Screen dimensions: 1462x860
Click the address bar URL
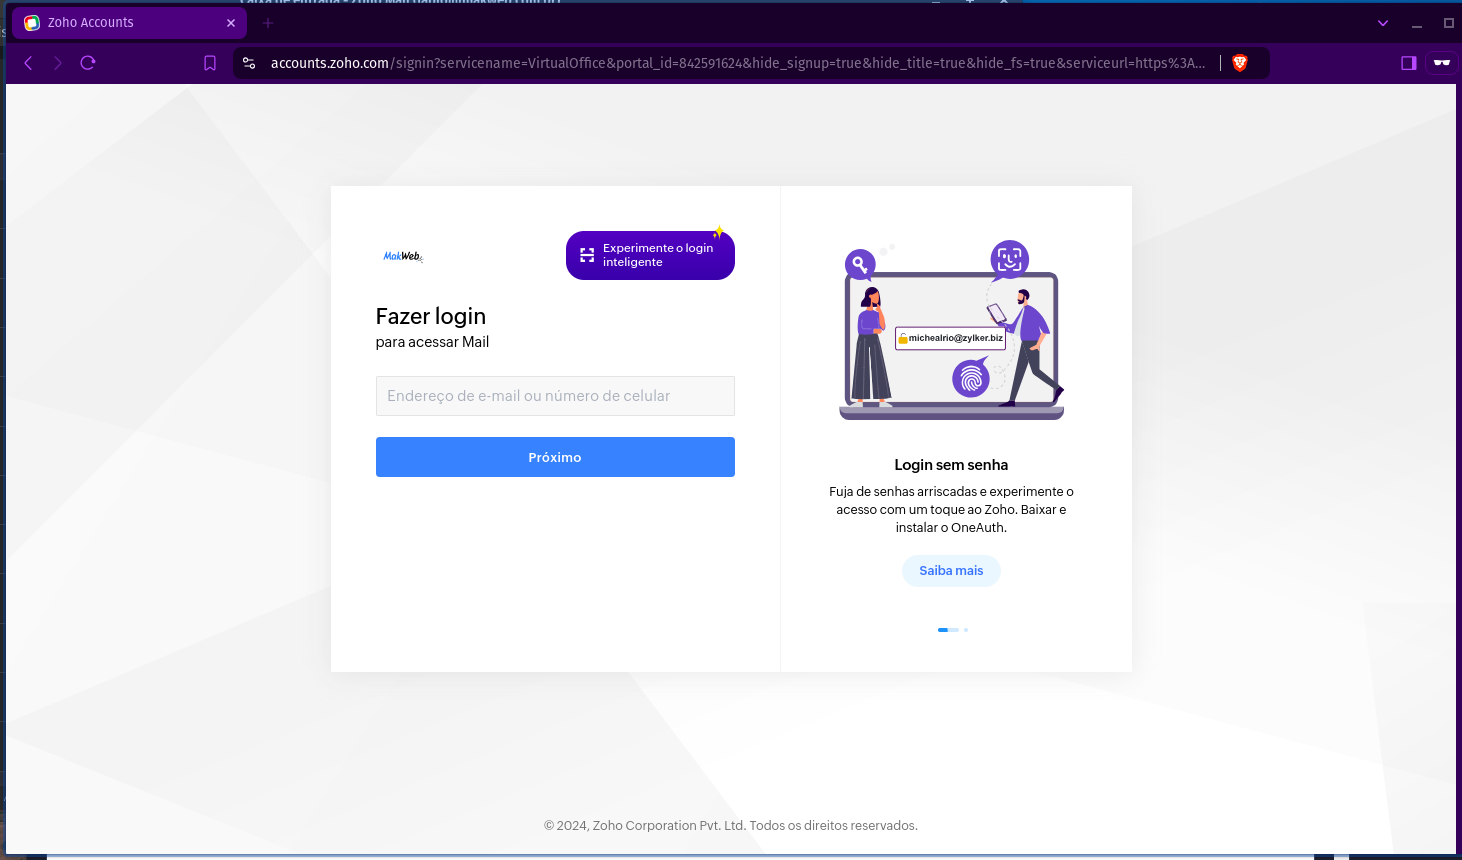click(x=737, y=63)
